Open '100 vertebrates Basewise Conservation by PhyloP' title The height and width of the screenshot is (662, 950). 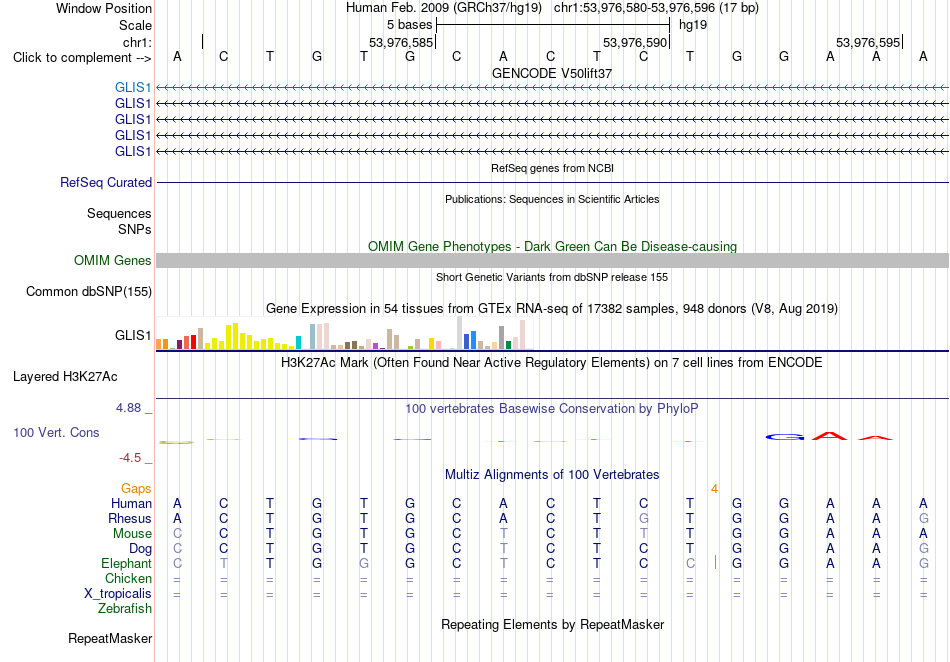pyautogui.click(x=552, y=408)
